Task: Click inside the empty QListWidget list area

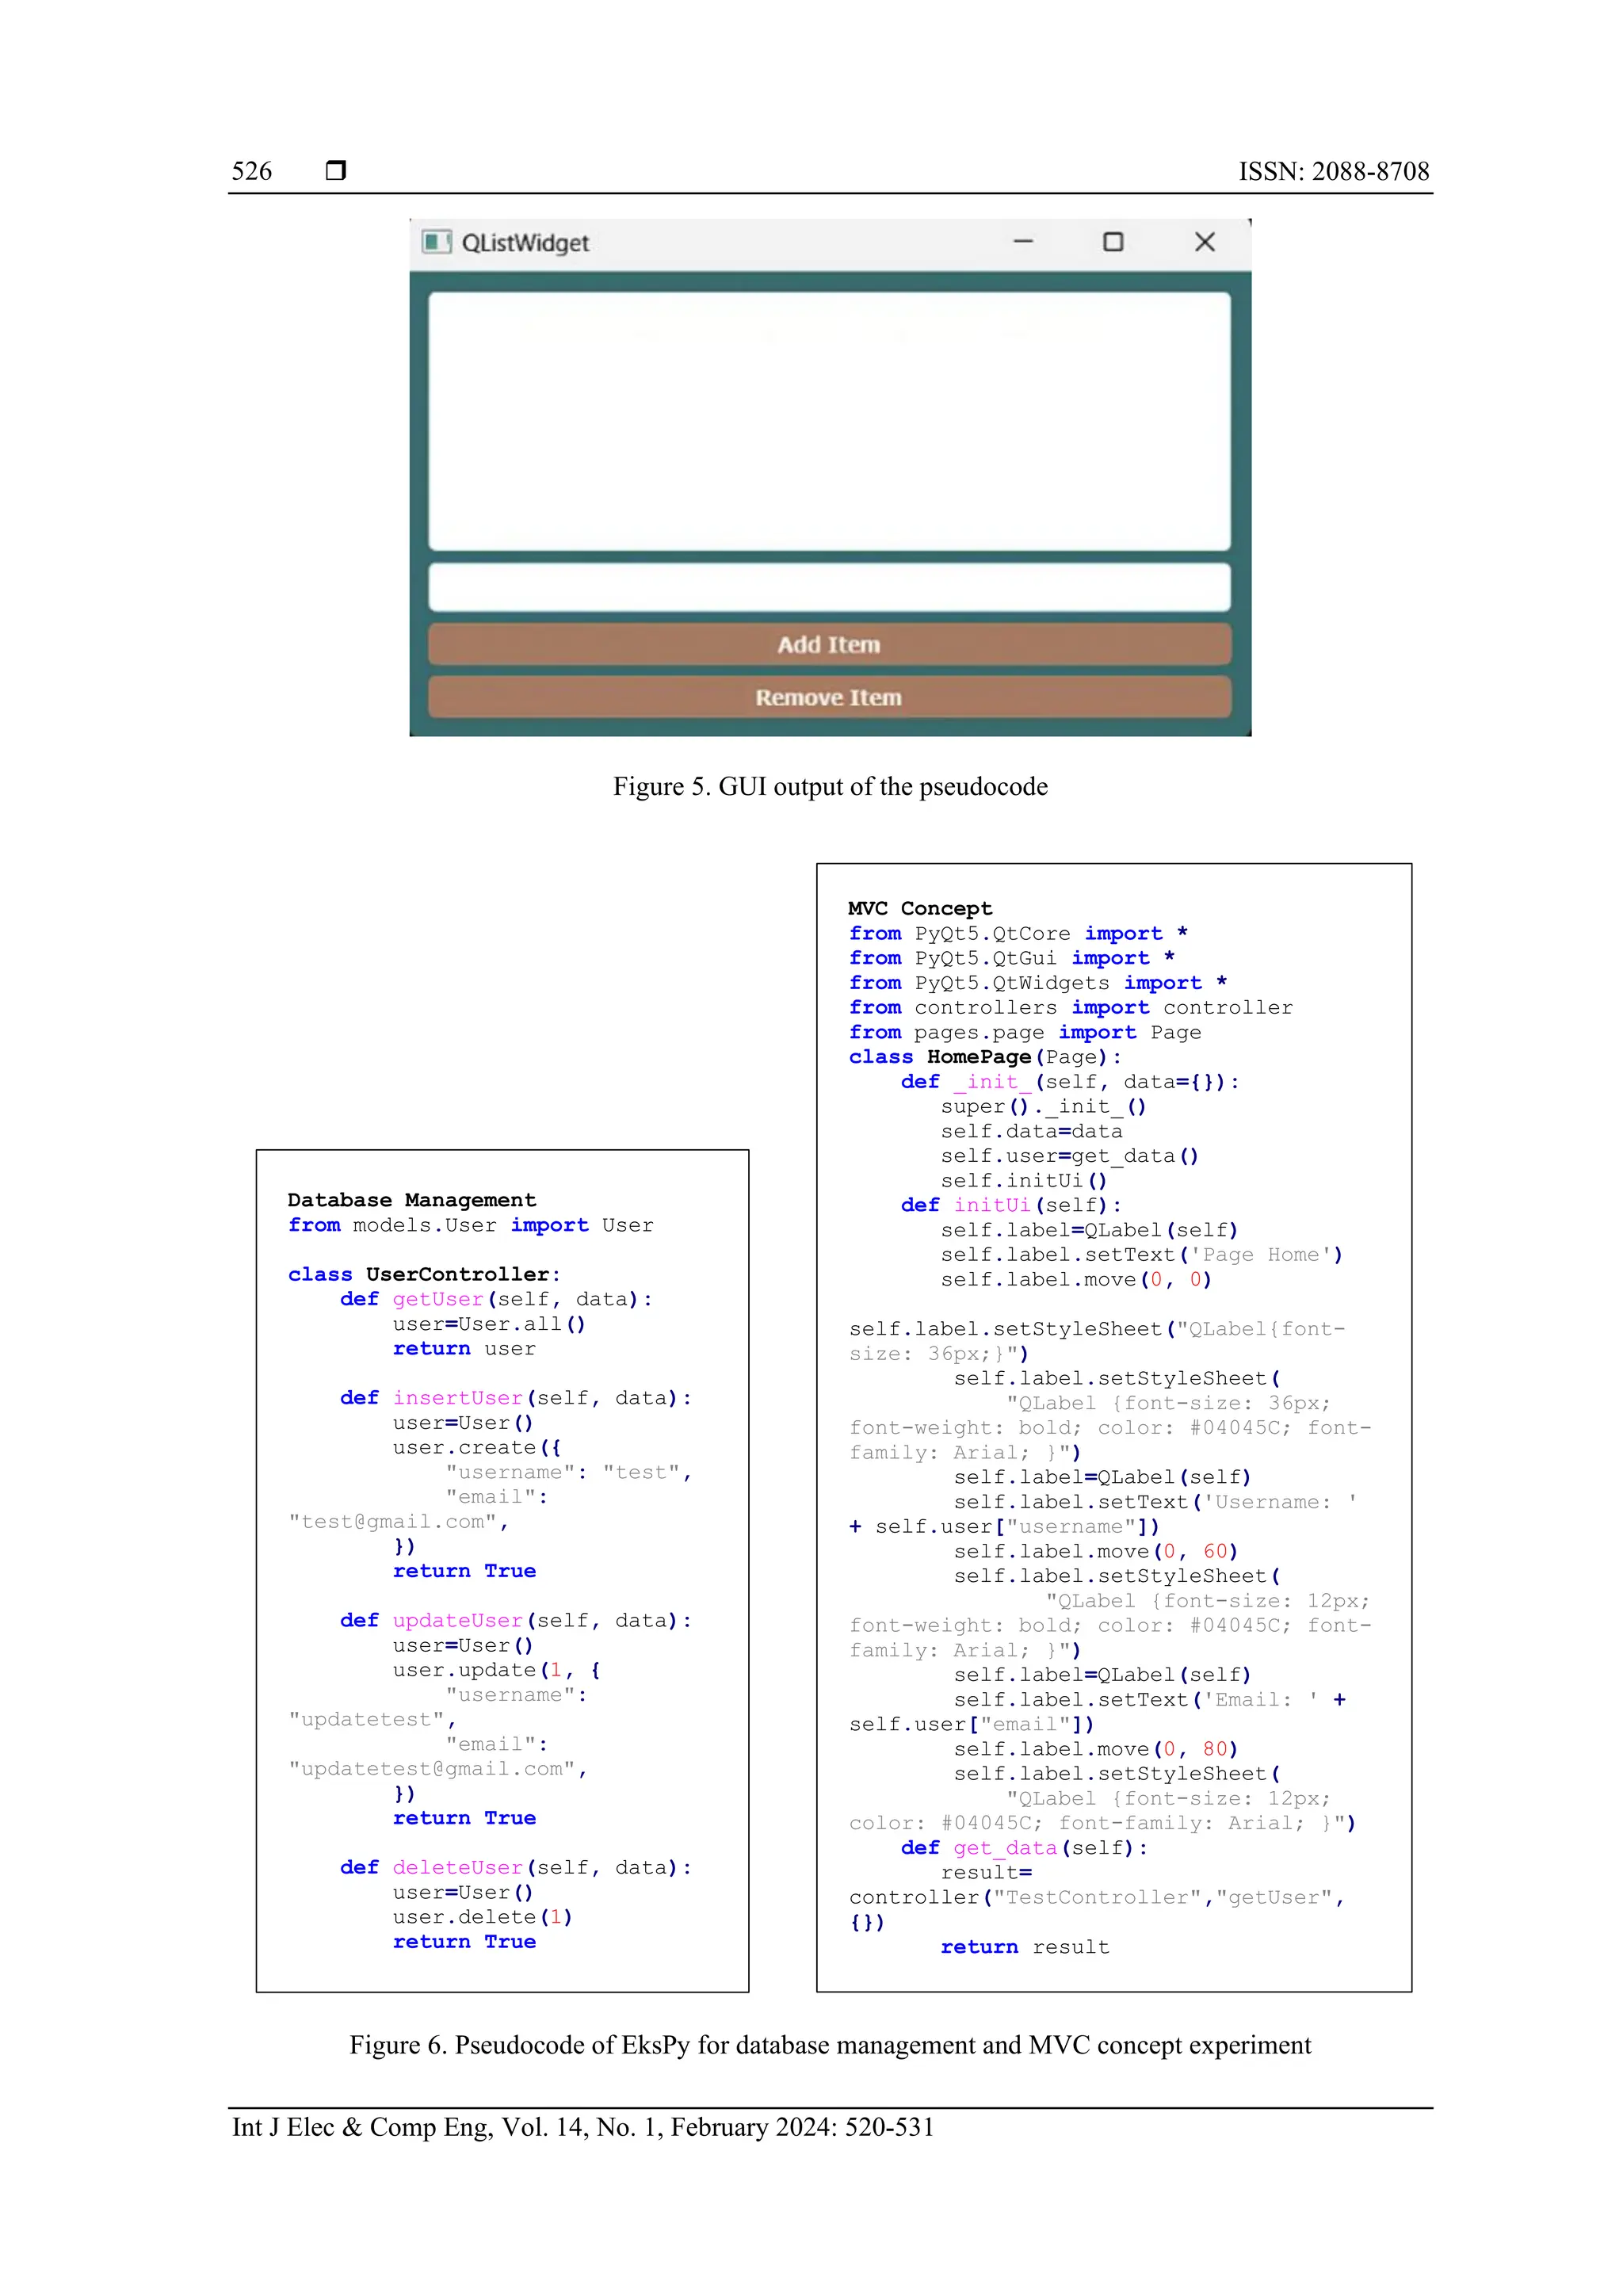Action: (x=829, y=421)
